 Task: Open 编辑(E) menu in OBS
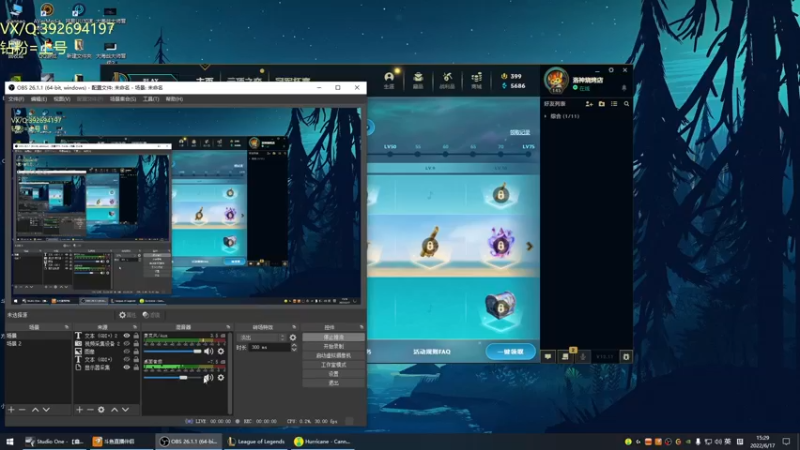tap(39, 99)
